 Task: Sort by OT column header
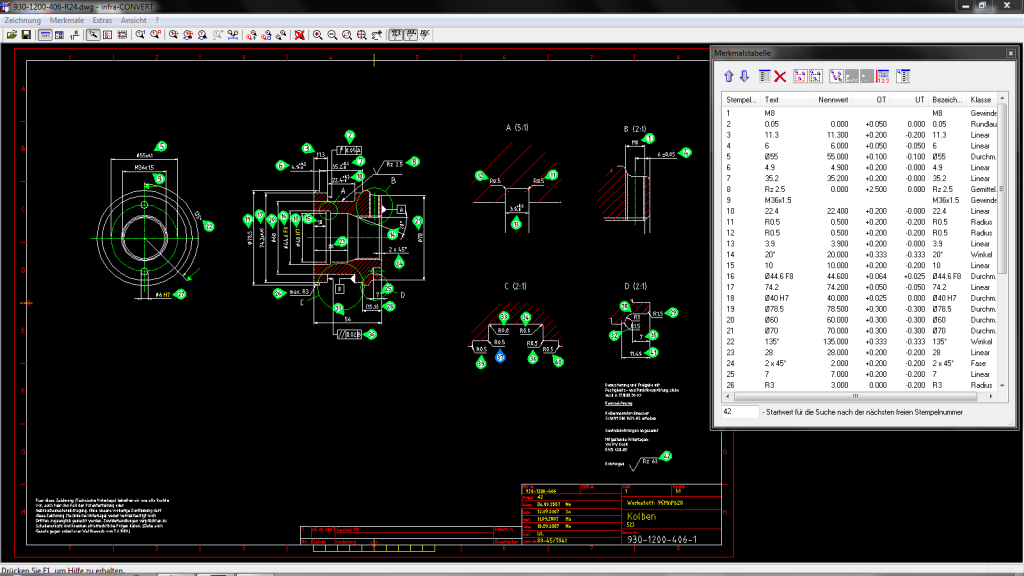[x=872, y=100]
